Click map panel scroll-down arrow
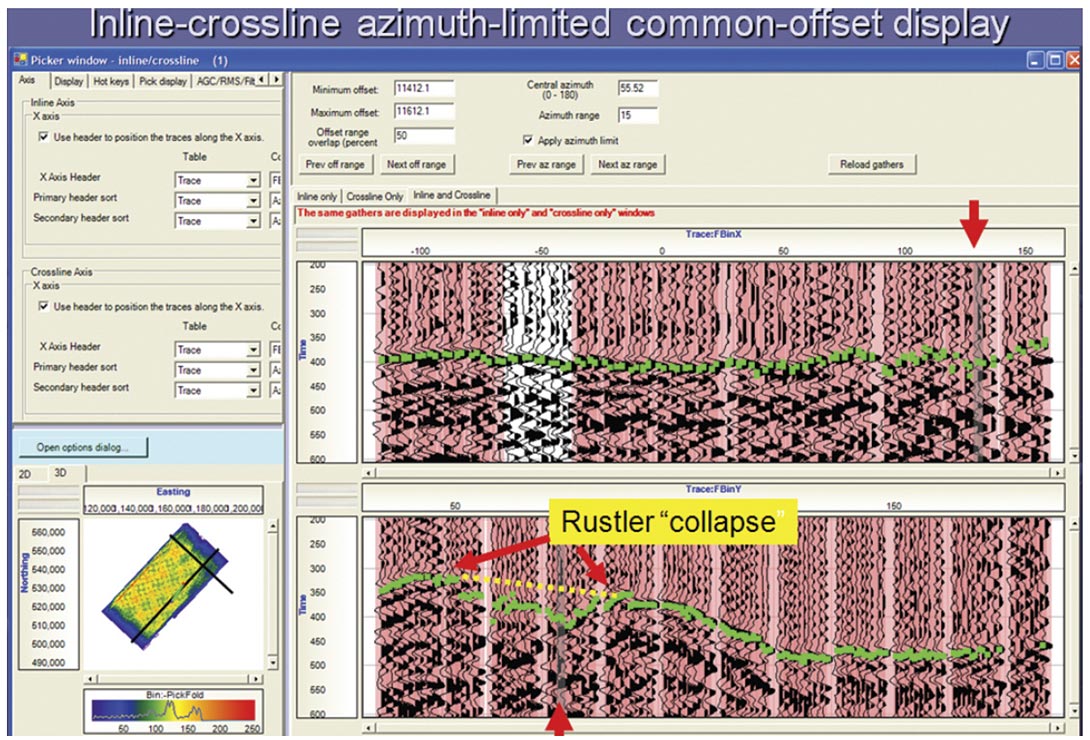Image resolution: width=1090 pixels, height=740 pixels. pyautogui.click(x=272, y=663)
